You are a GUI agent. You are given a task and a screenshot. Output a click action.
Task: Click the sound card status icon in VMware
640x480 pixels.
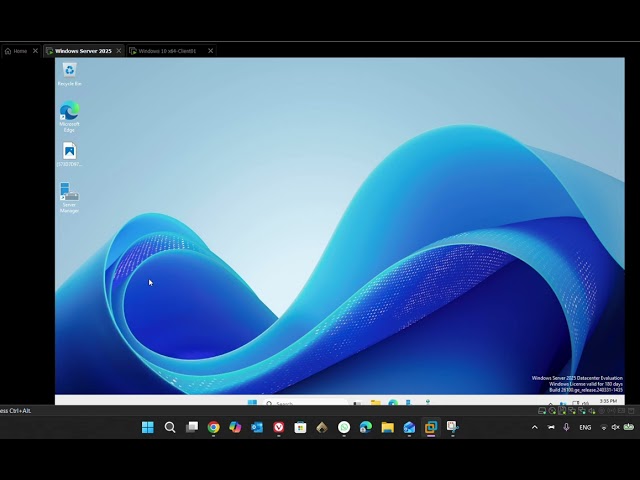click(x=592, y=411)
